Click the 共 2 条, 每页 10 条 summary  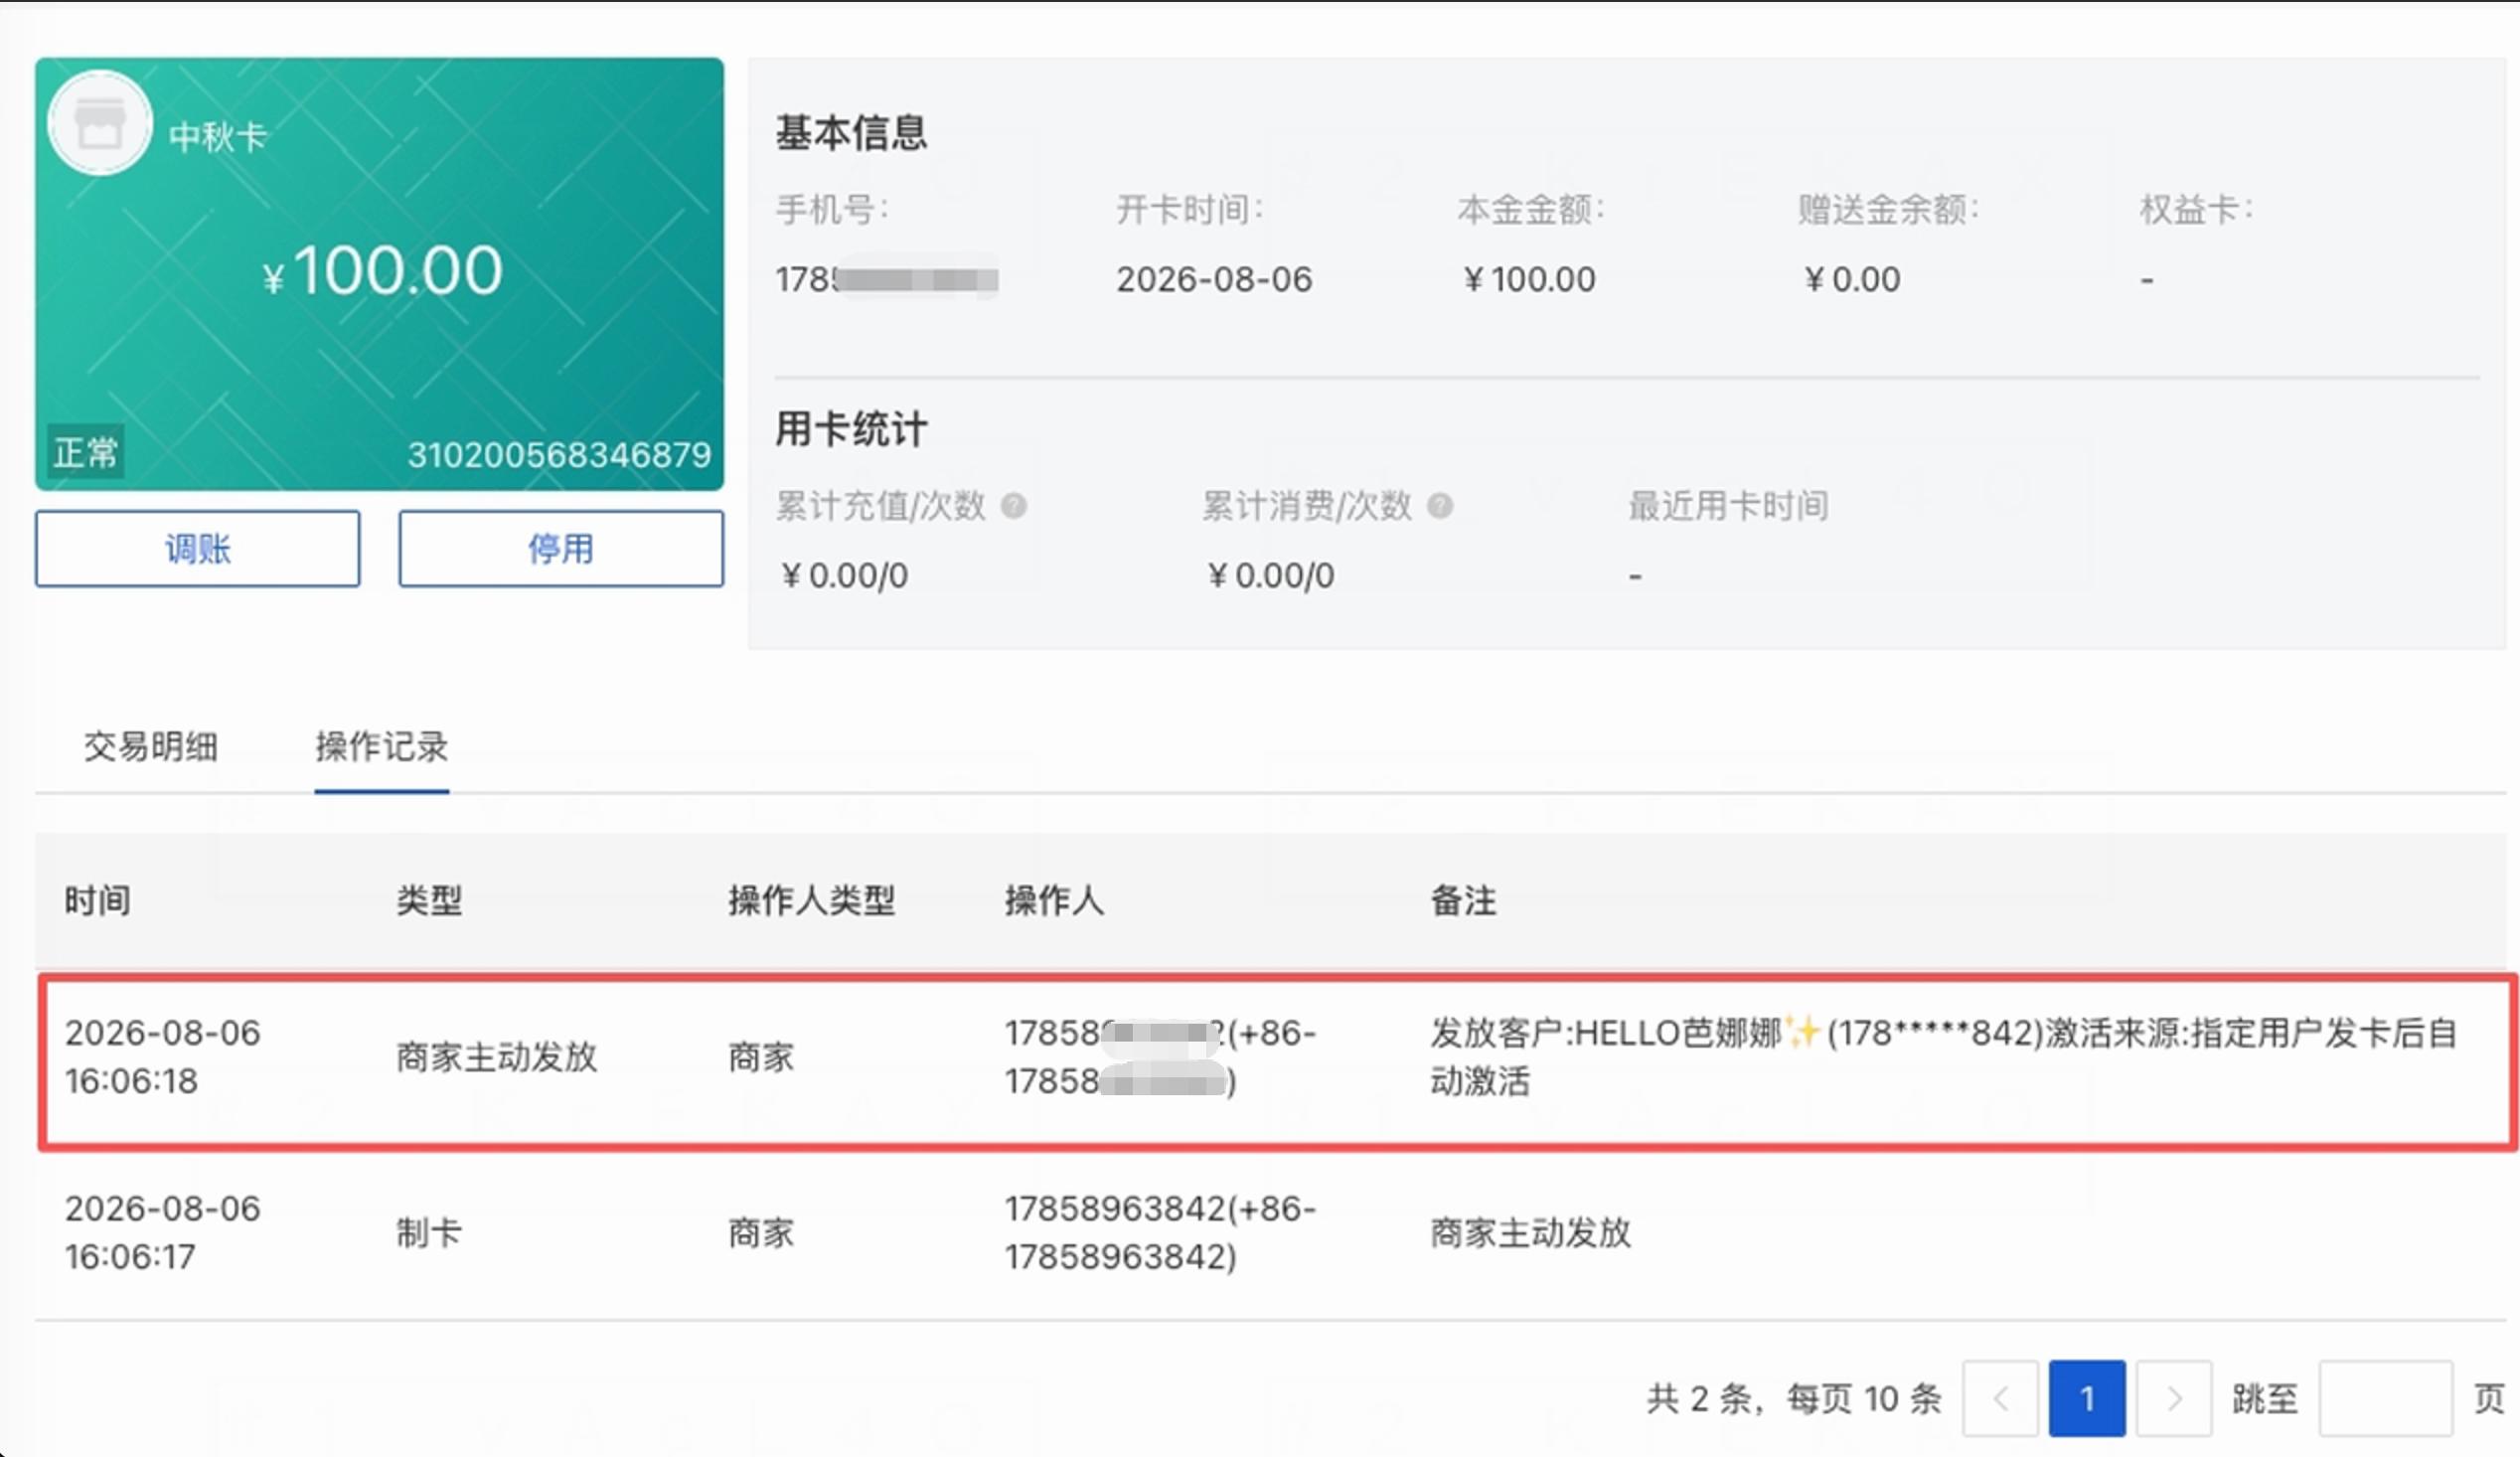[x=1795, y=1398]
